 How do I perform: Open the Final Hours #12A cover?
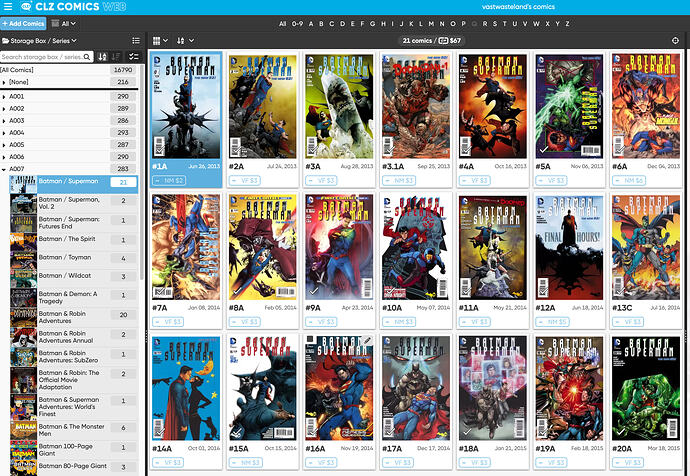coord(569,248)
